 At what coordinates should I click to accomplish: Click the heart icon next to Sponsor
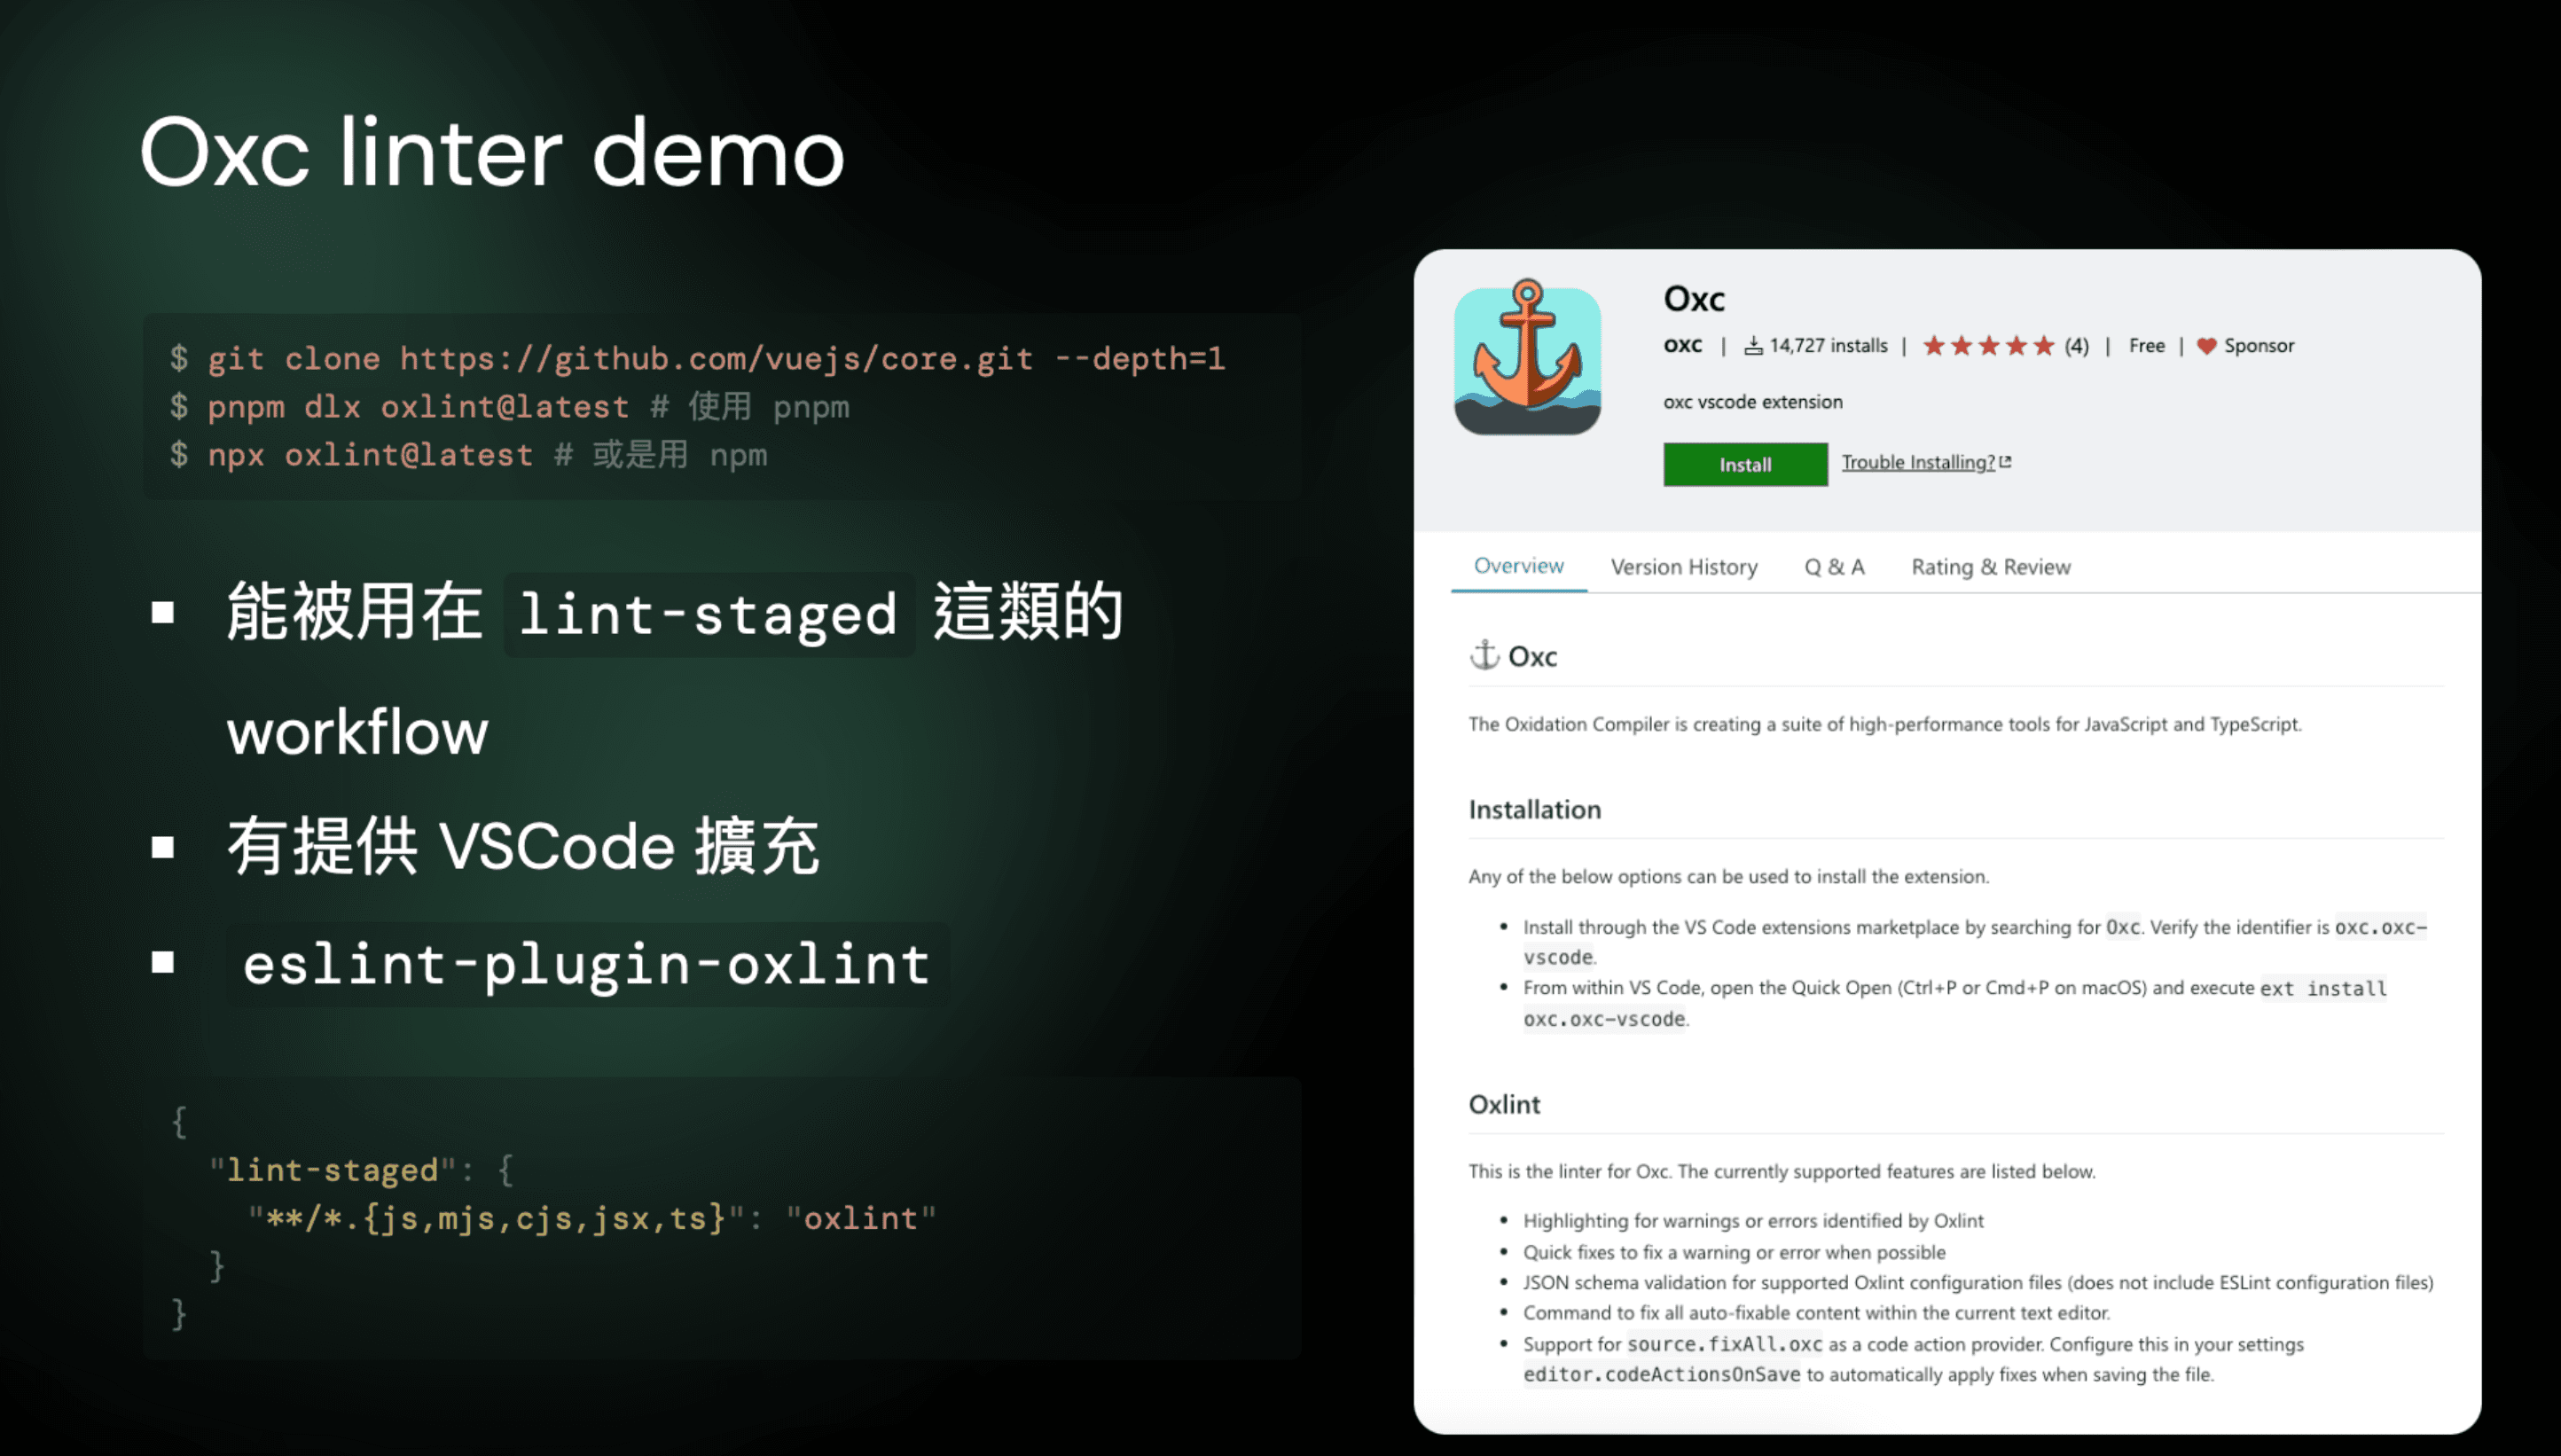(2207, 345)
